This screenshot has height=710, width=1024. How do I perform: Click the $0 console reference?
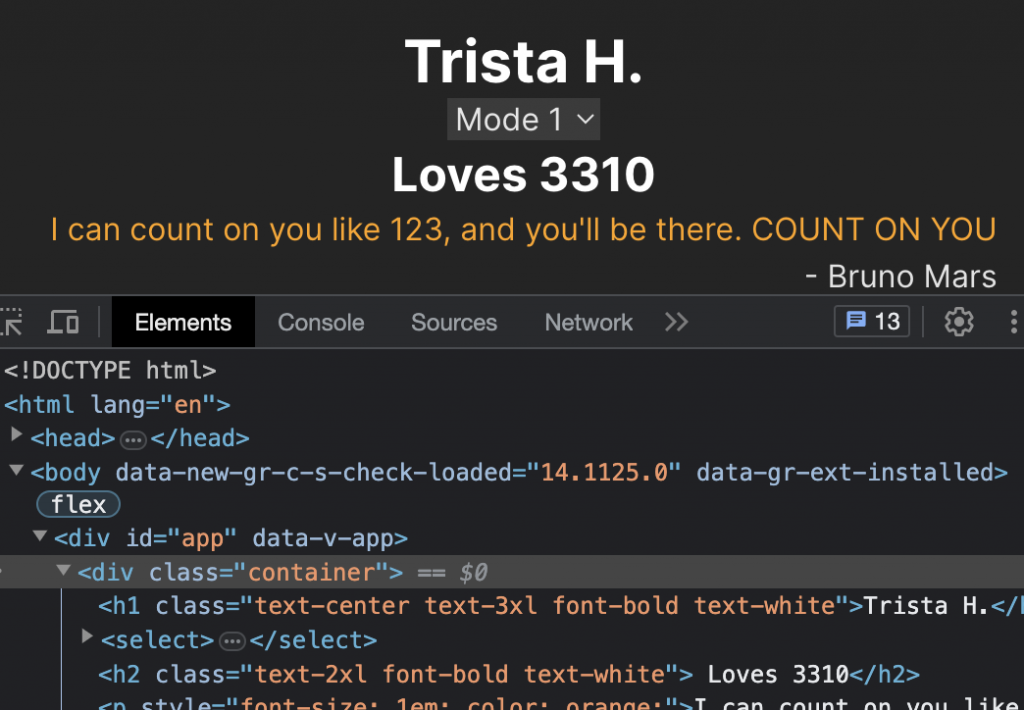pyautogui.click(x=473, y=573)
